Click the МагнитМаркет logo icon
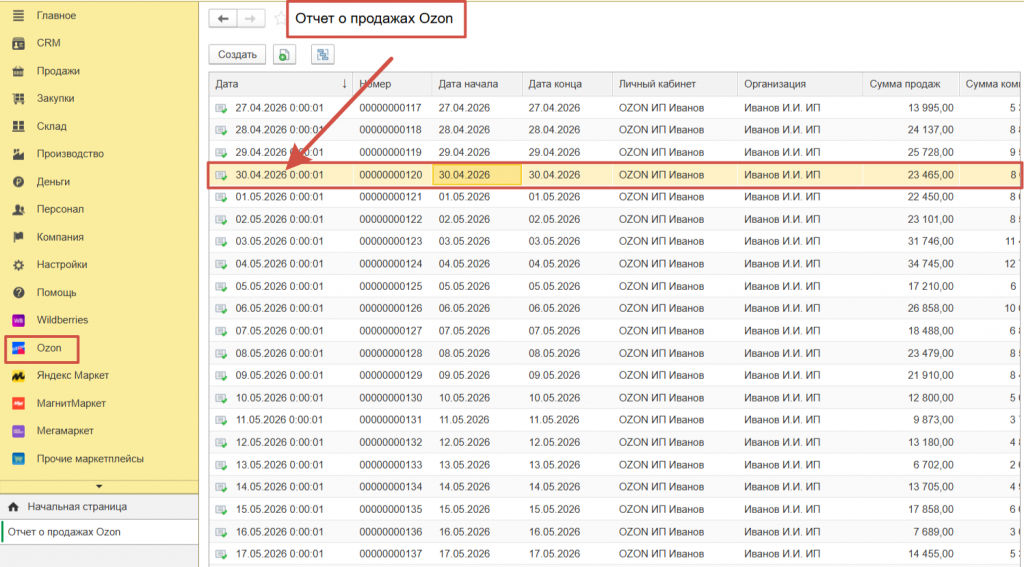Image resolution: width=1024 pixels, height=567 pixels. [18, 404]
